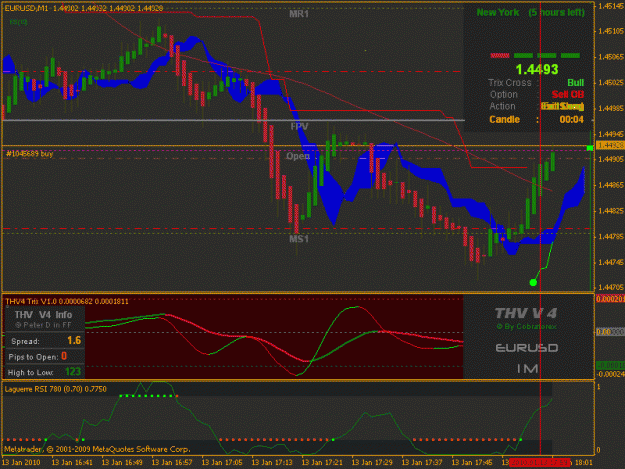Click the #1045689 buy order label
This screenshot has height=469, width=625.
pyautogui.click(x=29, y=154)
